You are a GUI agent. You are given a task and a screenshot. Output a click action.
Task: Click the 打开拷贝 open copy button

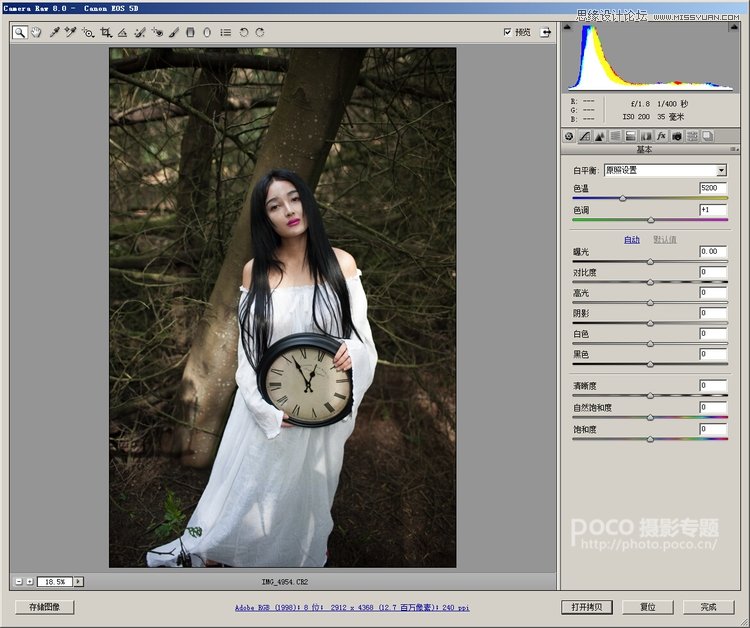587,607
